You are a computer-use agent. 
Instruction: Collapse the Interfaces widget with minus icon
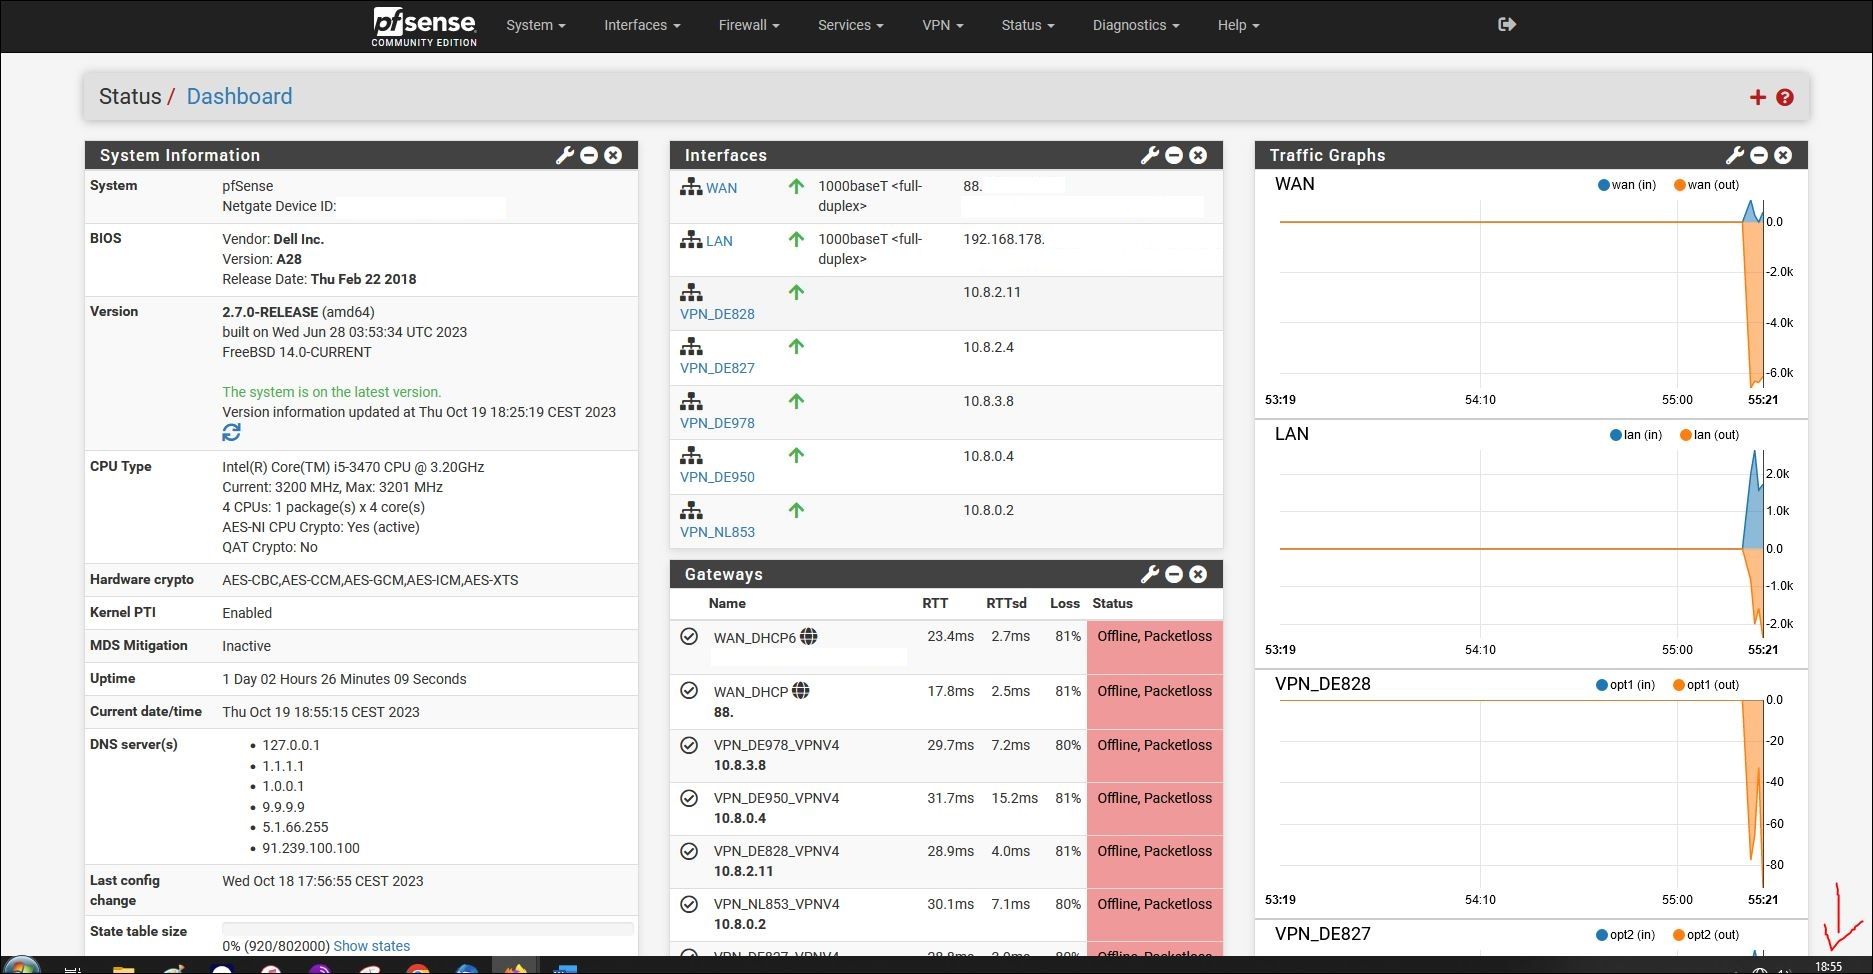pyautogui.click(x=1174, y=155)
